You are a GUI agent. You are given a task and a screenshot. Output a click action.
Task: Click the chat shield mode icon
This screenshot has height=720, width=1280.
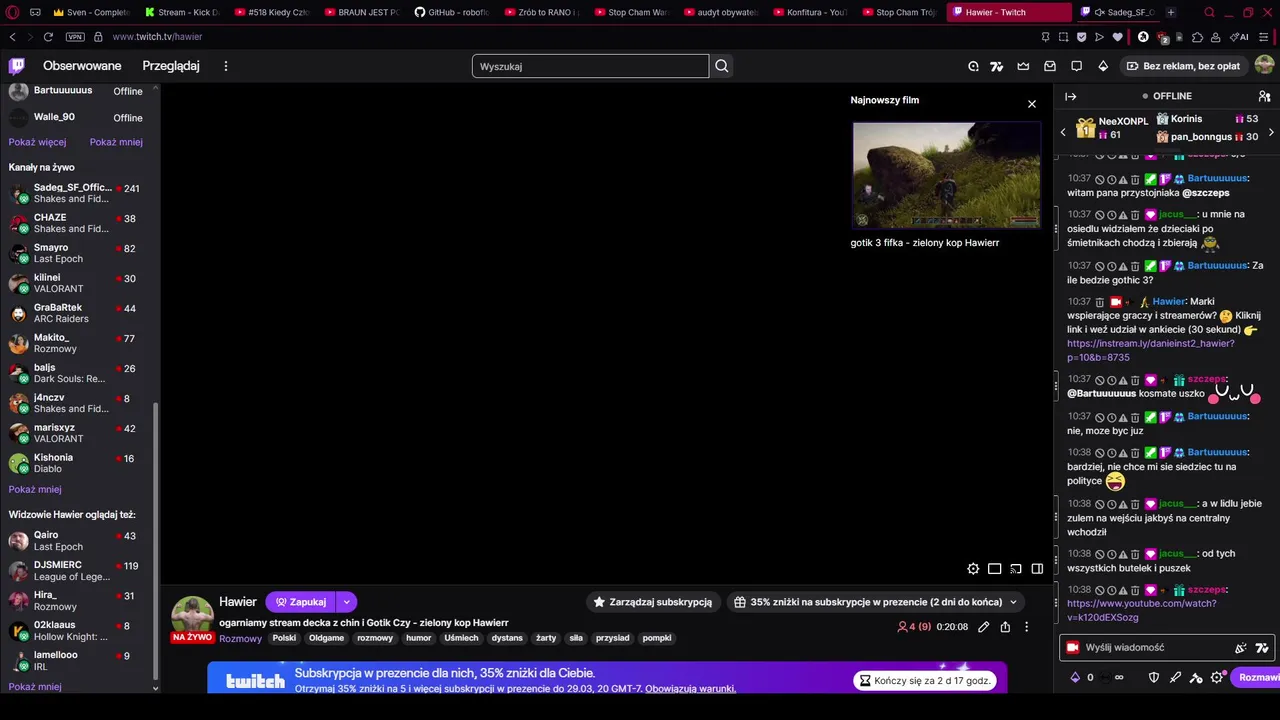click(1153, 677)
